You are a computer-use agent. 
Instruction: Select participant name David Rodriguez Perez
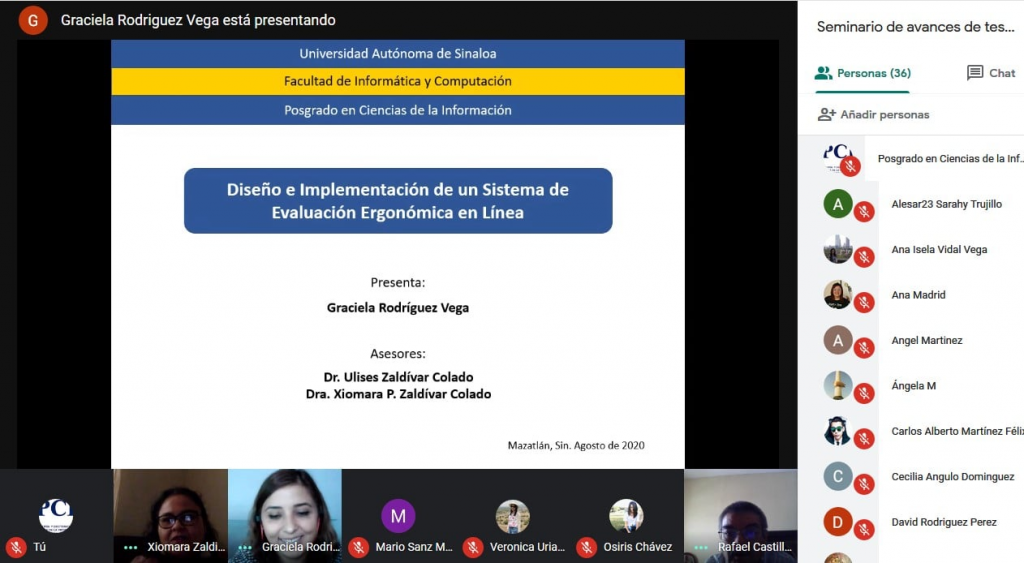point(944,522)
